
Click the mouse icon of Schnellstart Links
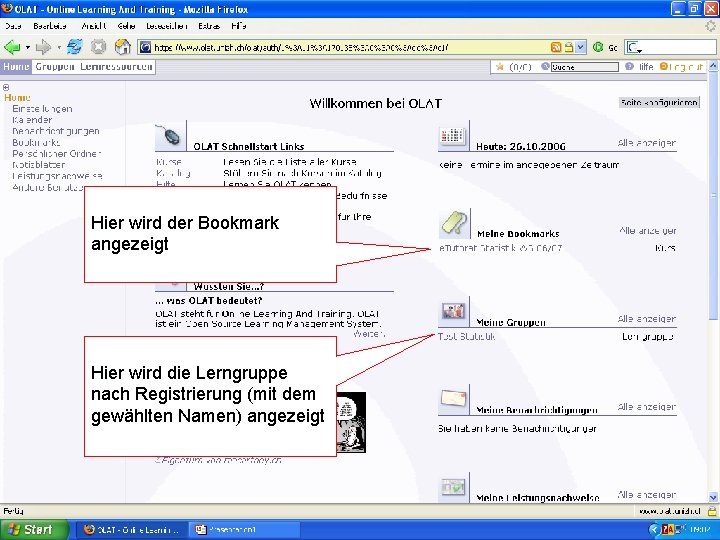click(x=171, y=136)
